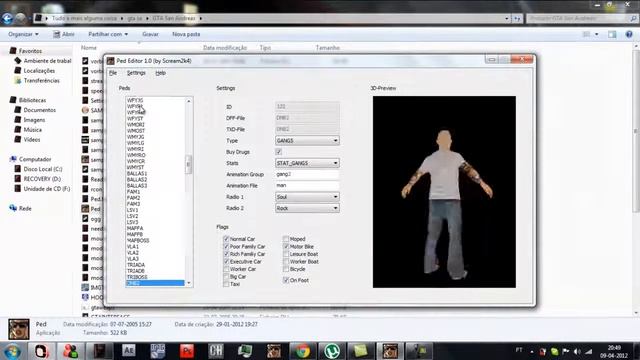
Task: Open the CH taskbar application
Action: [216, 351]
